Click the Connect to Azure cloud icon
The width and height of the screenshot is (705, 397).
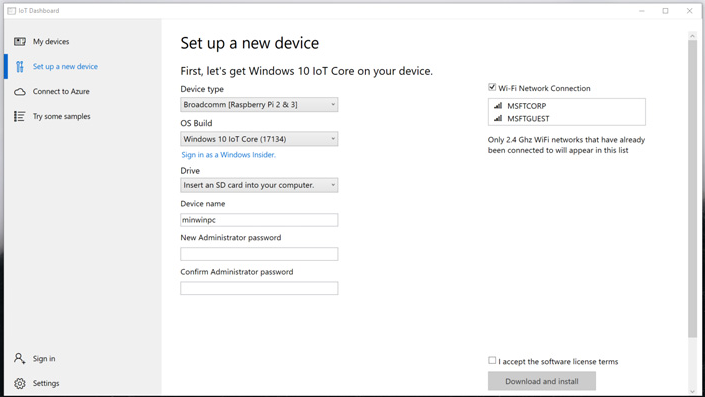(x=20, y=92)
